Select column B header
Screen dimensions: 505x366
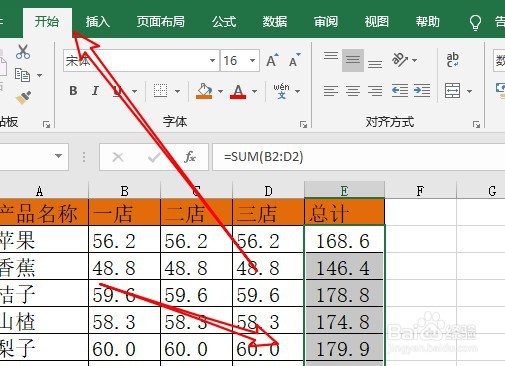(x=124, y=190)
